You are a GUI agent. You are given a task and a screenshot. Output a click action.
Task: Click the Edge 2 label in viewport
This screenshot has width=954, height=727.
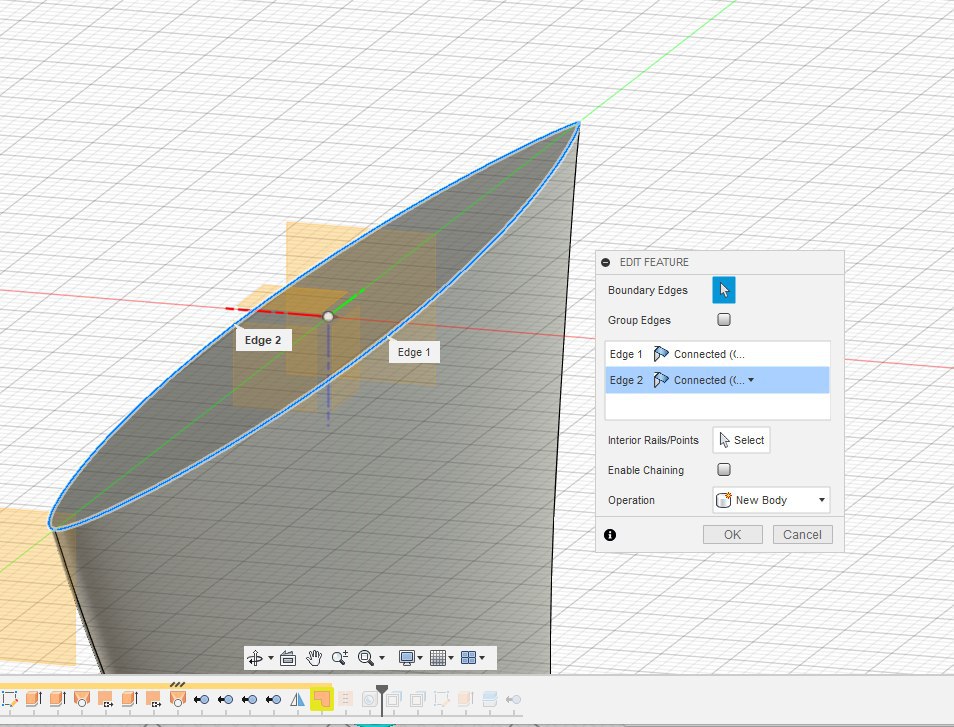tap(263, 340)
